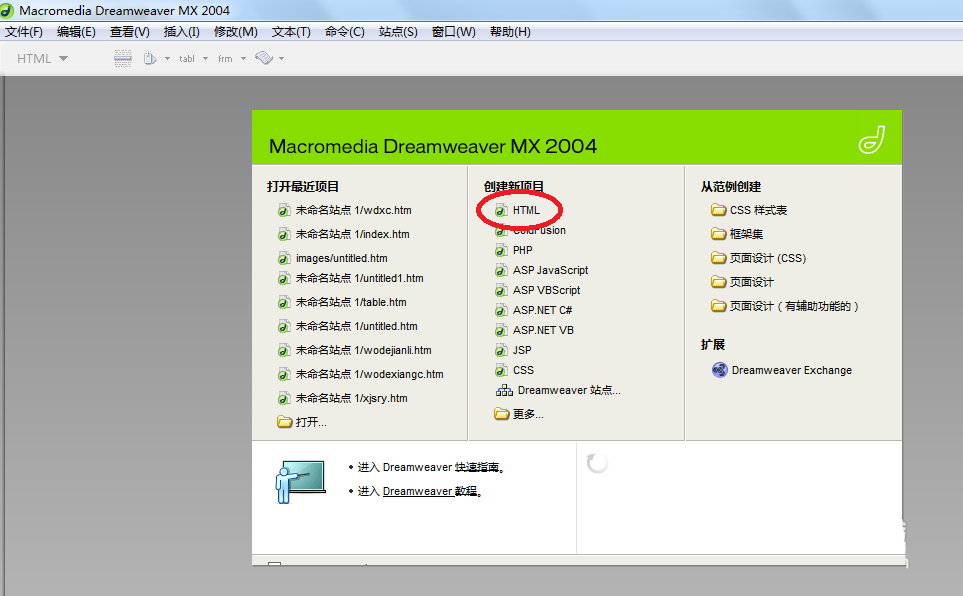
Task: Open the 文本(T) menu
Action: point(291,32)
